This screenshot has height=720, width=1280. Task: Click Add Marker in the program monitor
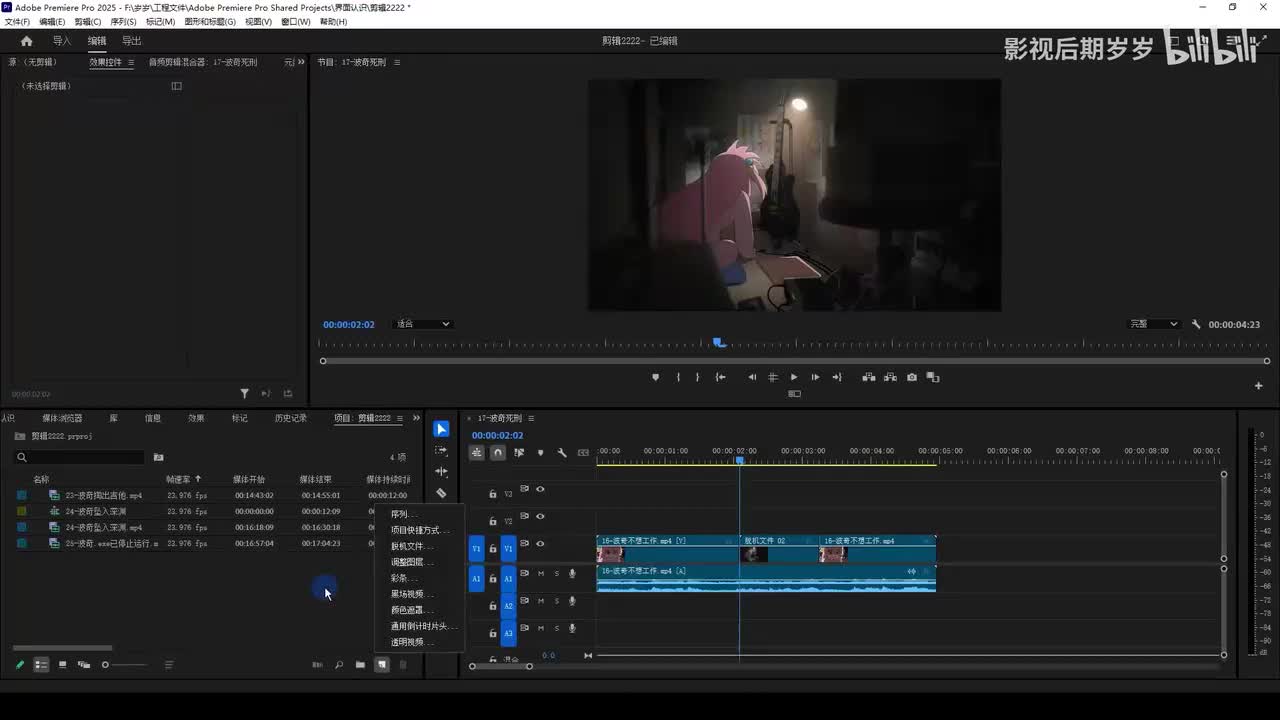tap(655, 377)
